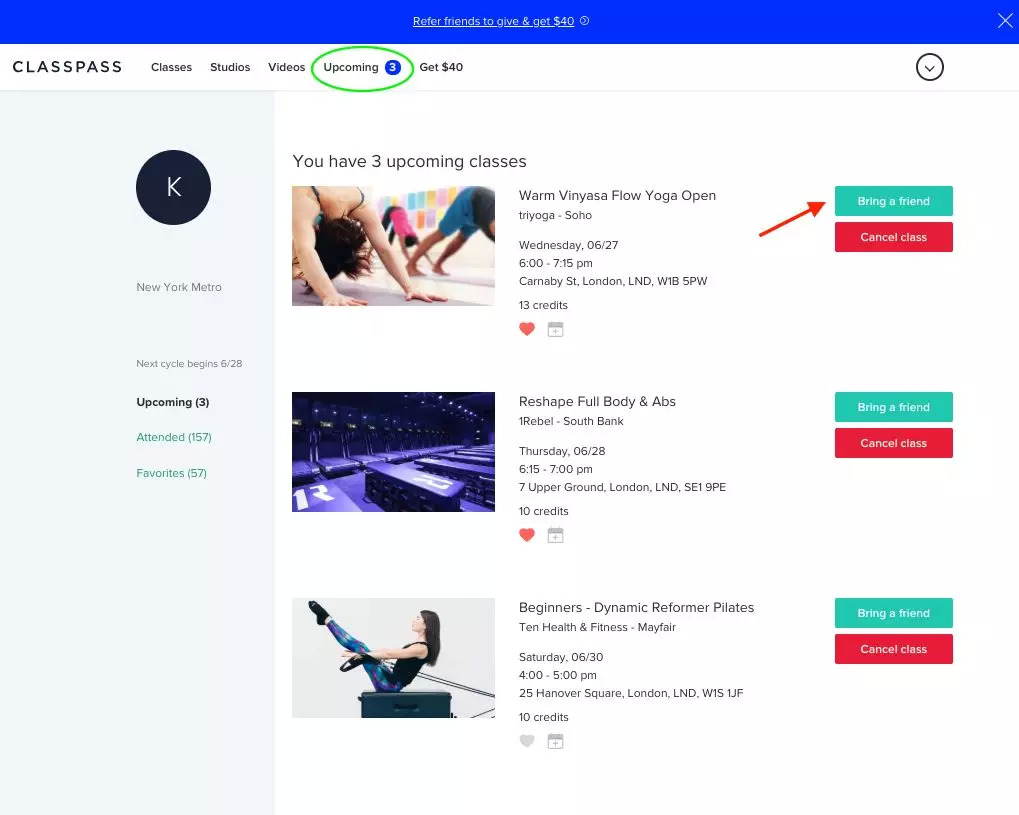The image size is (1019, 815).
Task: Select Upcoming (3) in the sidebar
Action: (173, 402)
